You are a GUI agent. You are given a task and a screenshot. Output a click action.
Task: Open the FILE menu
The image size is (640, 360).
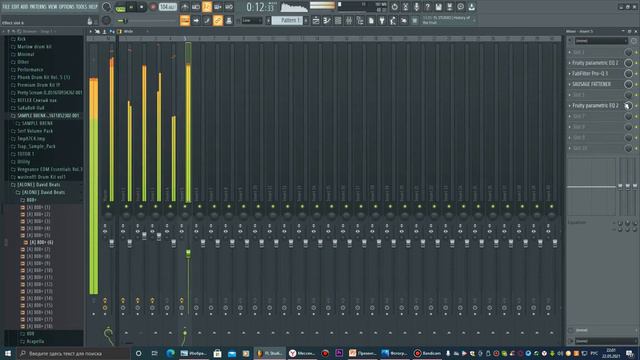point(6,7)
